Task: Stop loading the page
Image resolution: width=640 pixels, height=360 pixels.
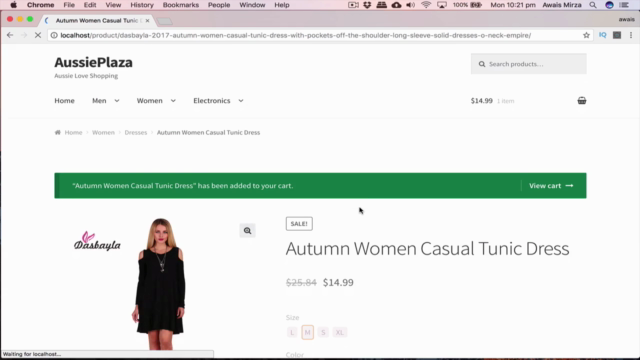Action: [38, 35]
